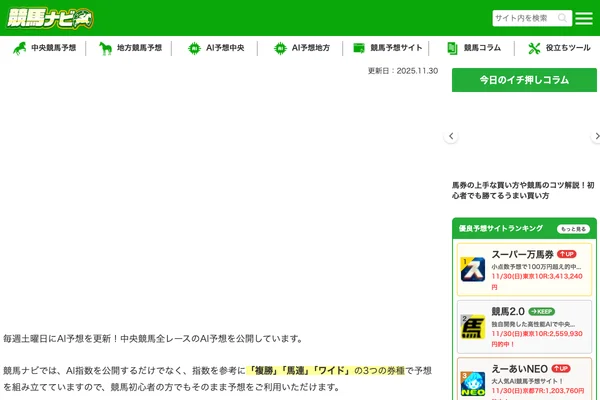Click the document icon for 競馬コラム

(452, 48)
